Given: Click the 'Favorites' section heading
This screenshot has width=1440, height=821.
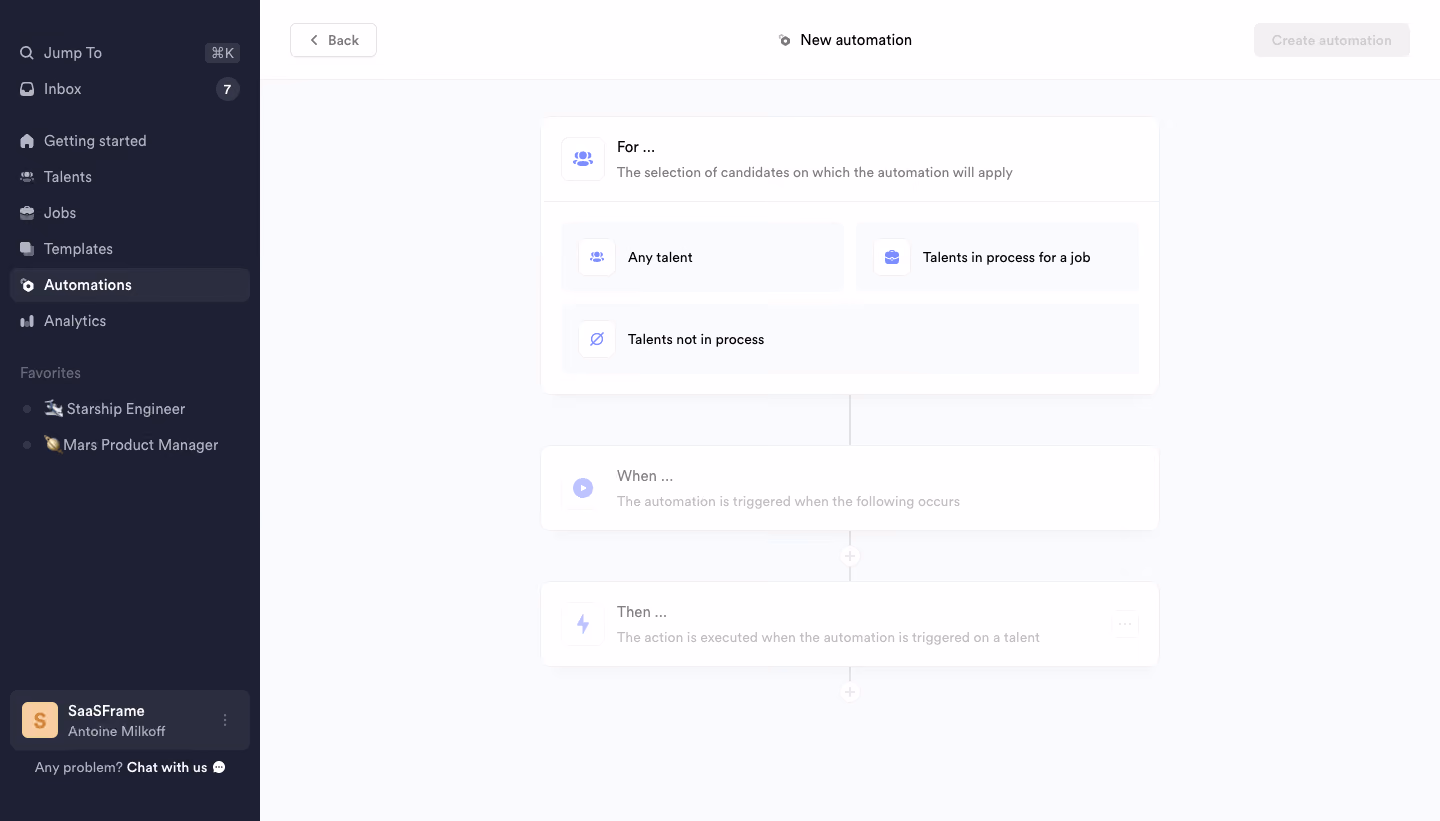Looking at the screenshot, I should [50, 373].
